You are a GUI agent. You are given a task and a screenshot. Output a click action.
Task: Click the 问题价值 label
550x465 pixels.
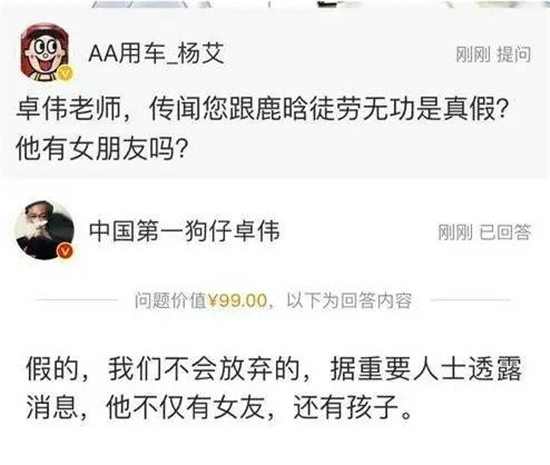[x=171, y=301]
